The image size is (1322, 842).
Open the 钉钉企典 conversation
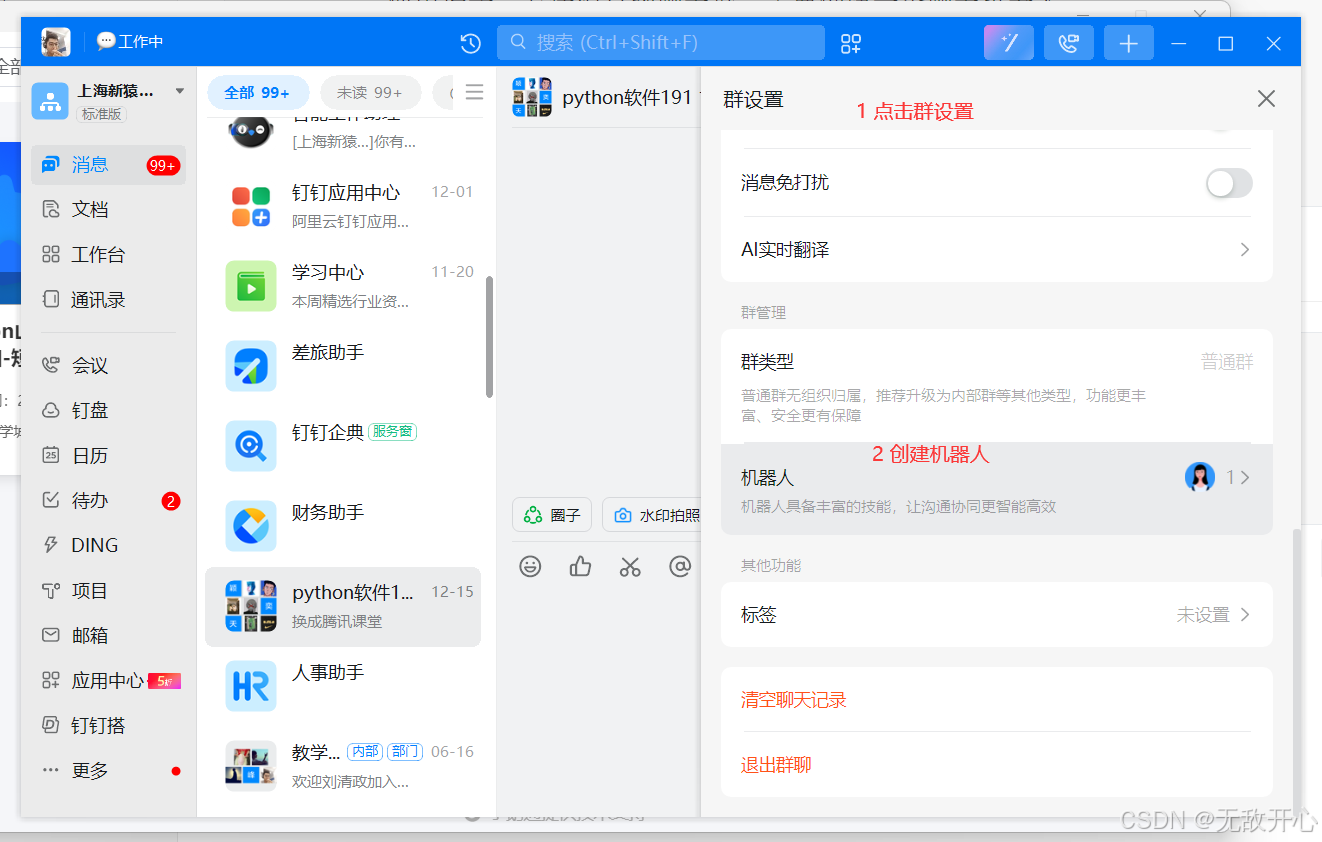click(x=343, y=446)
